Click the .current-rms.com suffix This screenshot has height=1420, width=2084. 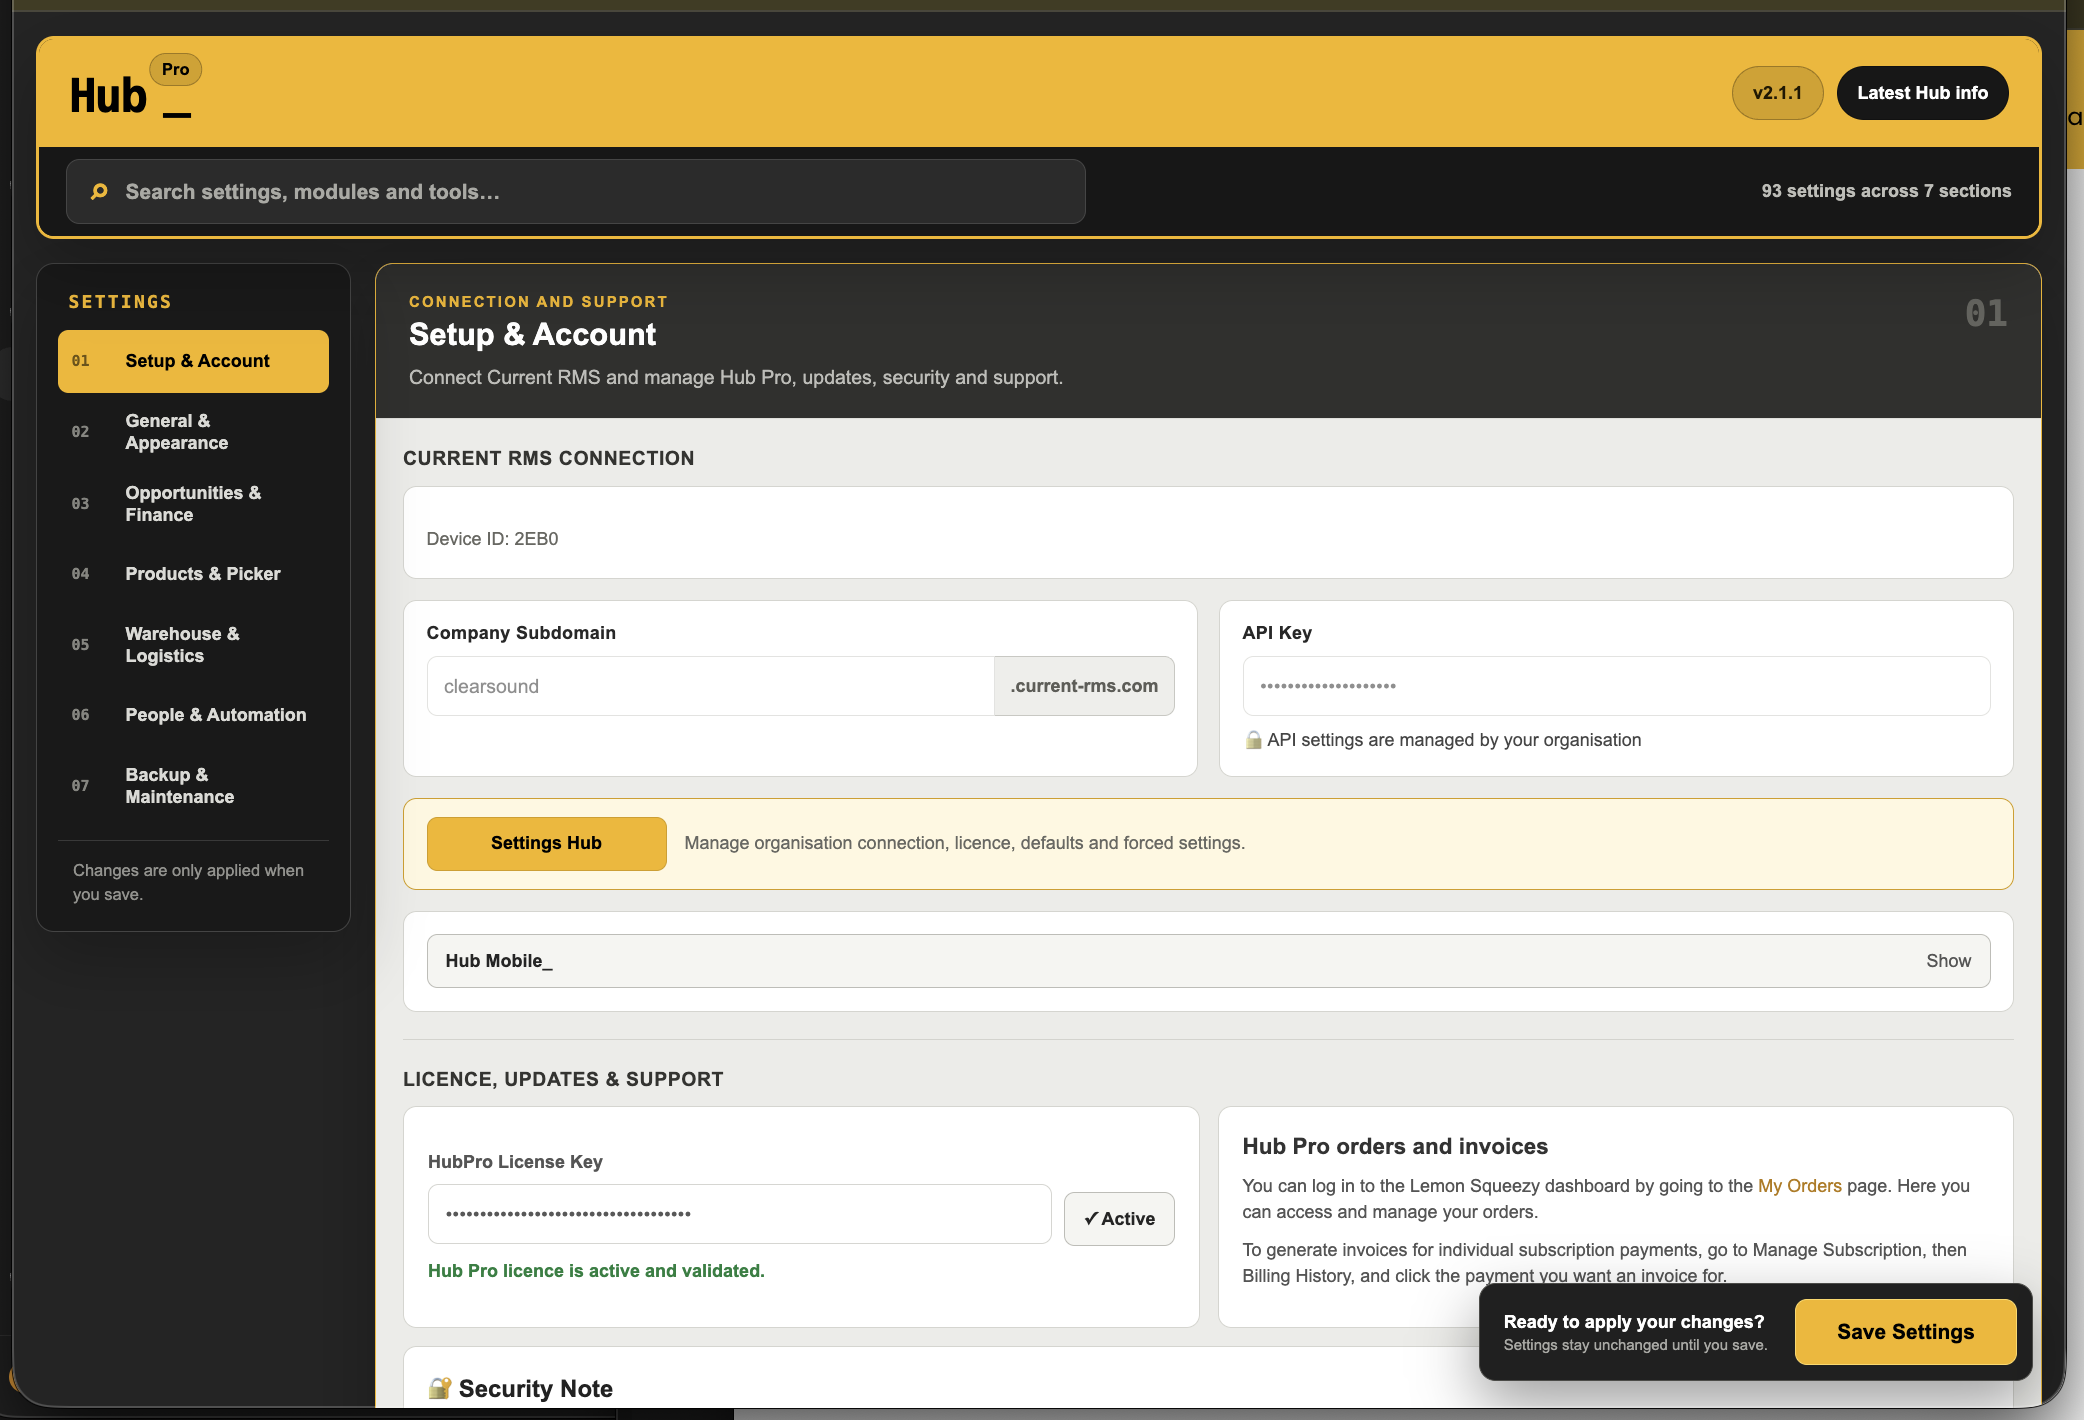1084,686
